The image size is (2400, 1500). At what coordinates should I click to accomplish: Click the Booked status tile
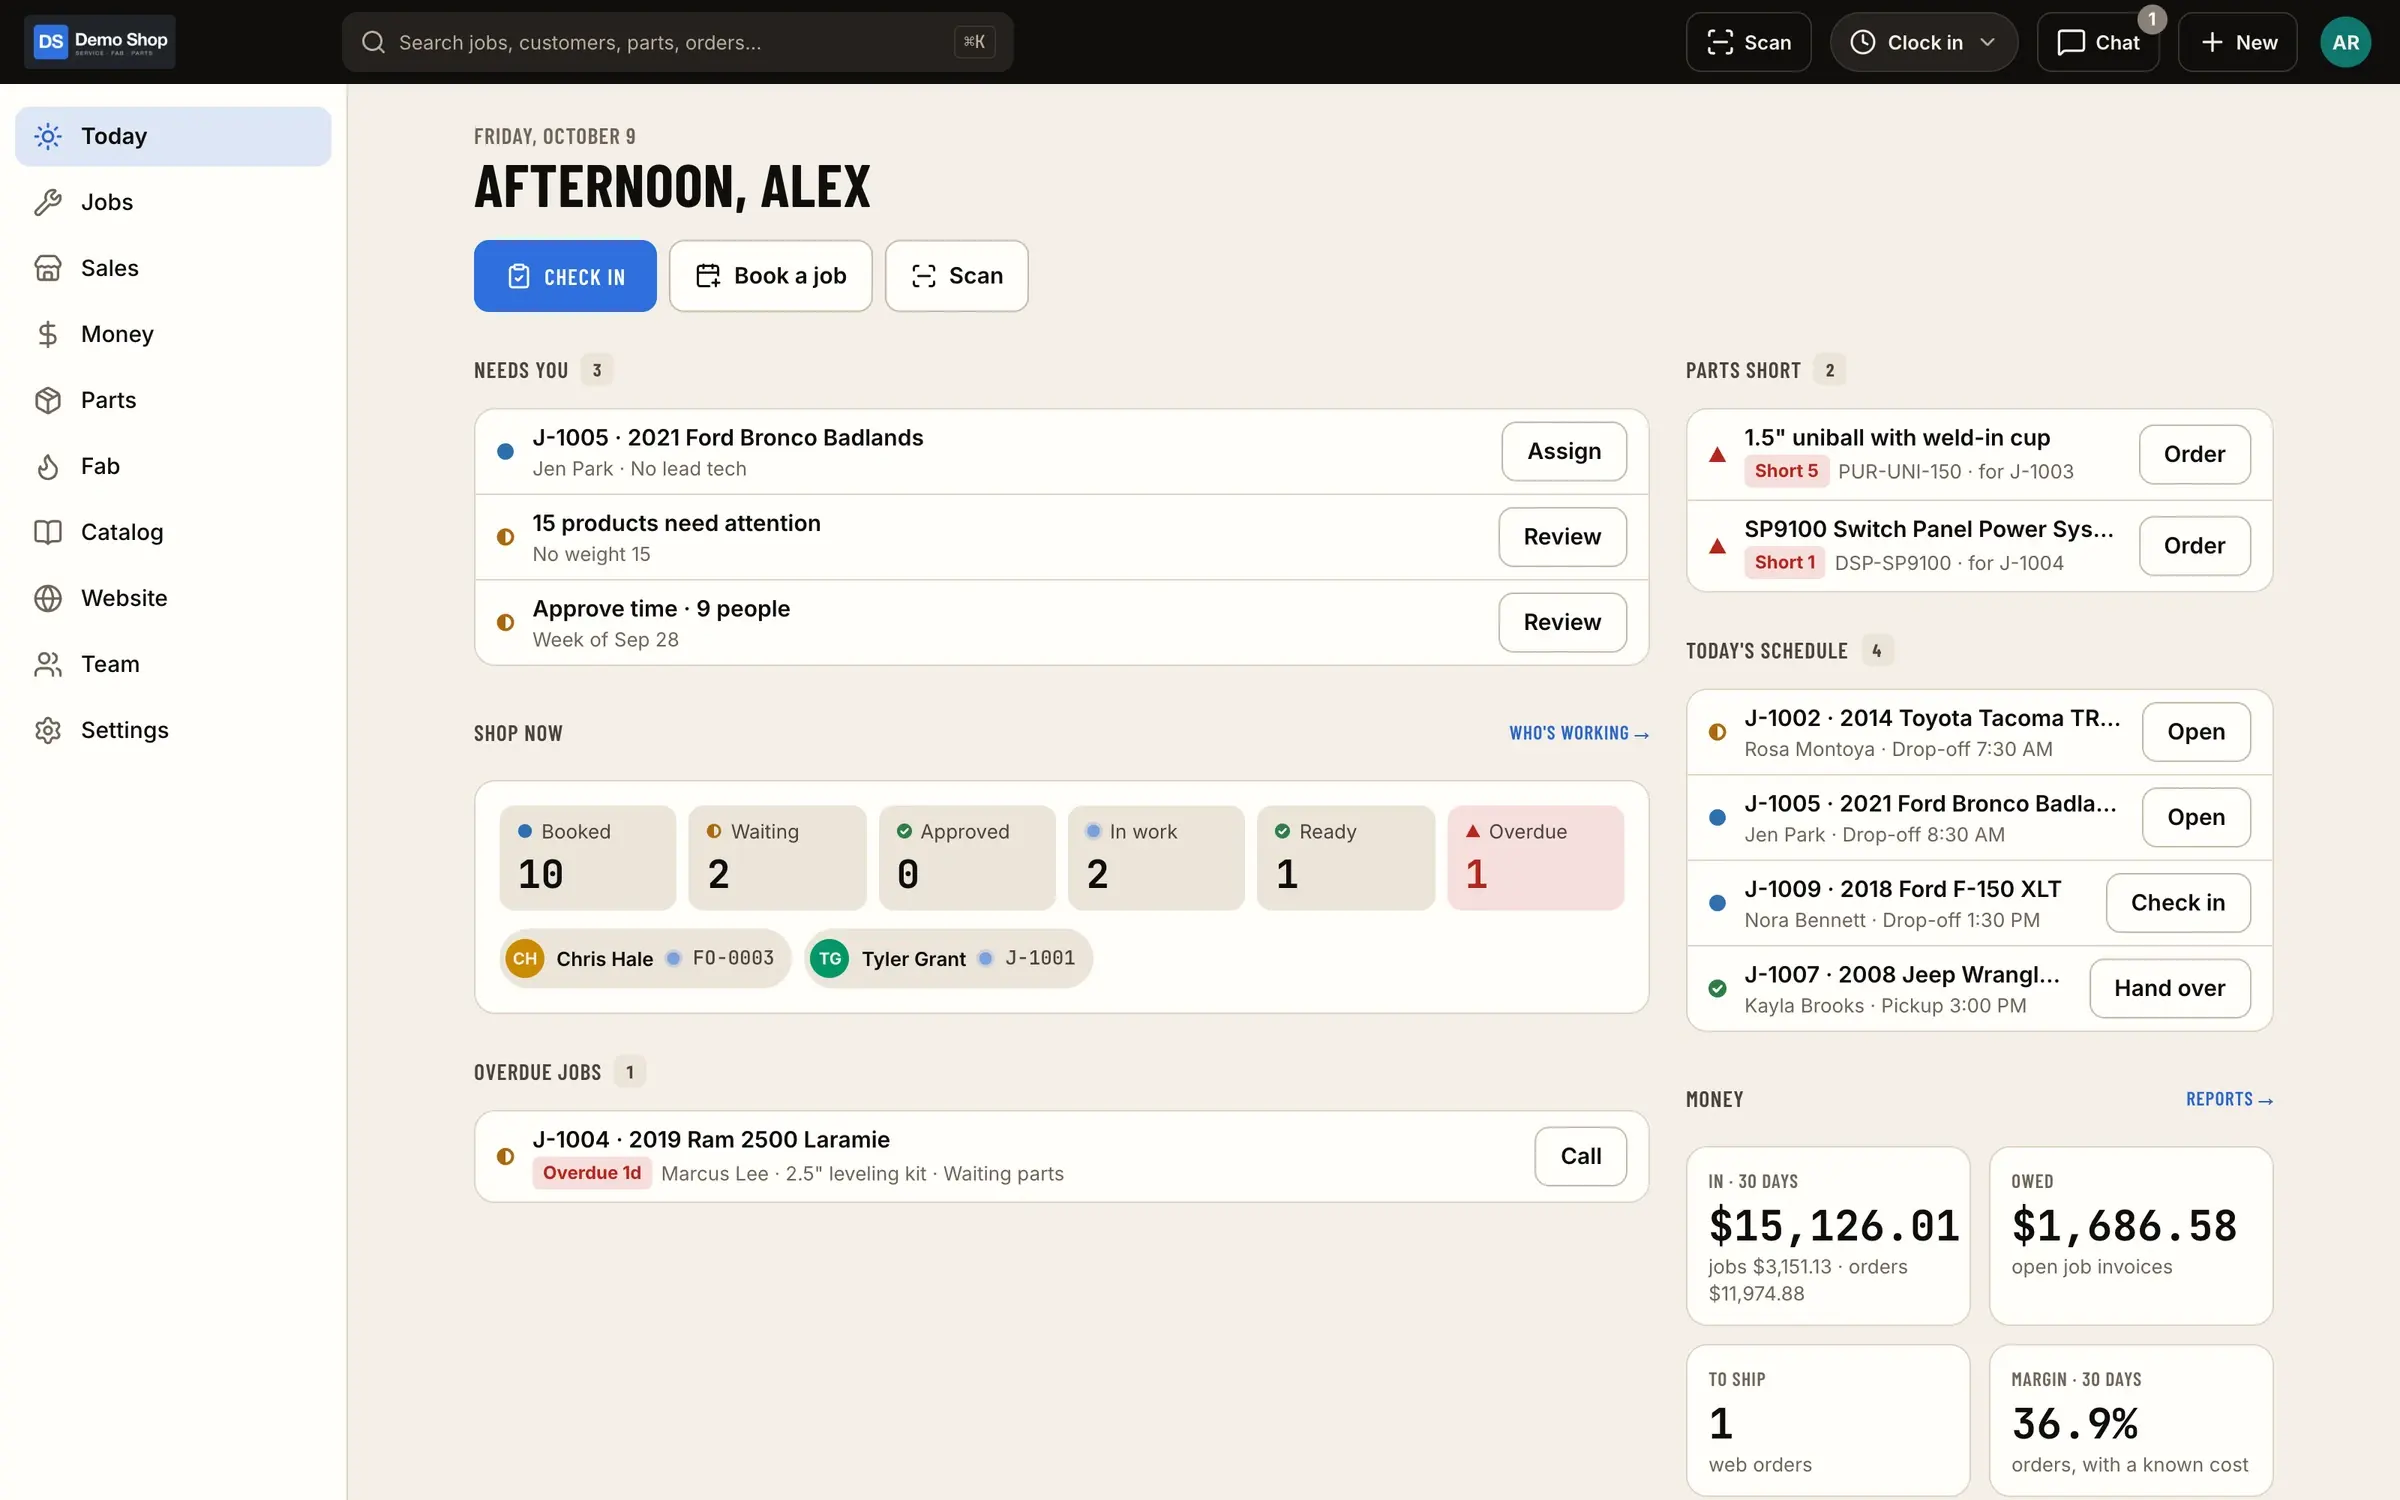[588, 858]
